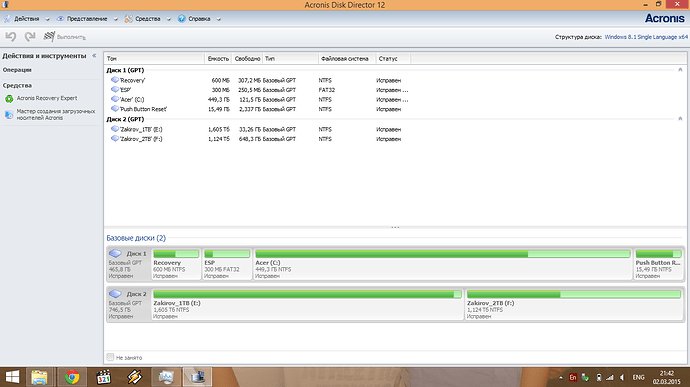The width and height of the screenshot is (690, 387).
Task: Open Google Chrome from the taskbar
Action: pos(72,377)
